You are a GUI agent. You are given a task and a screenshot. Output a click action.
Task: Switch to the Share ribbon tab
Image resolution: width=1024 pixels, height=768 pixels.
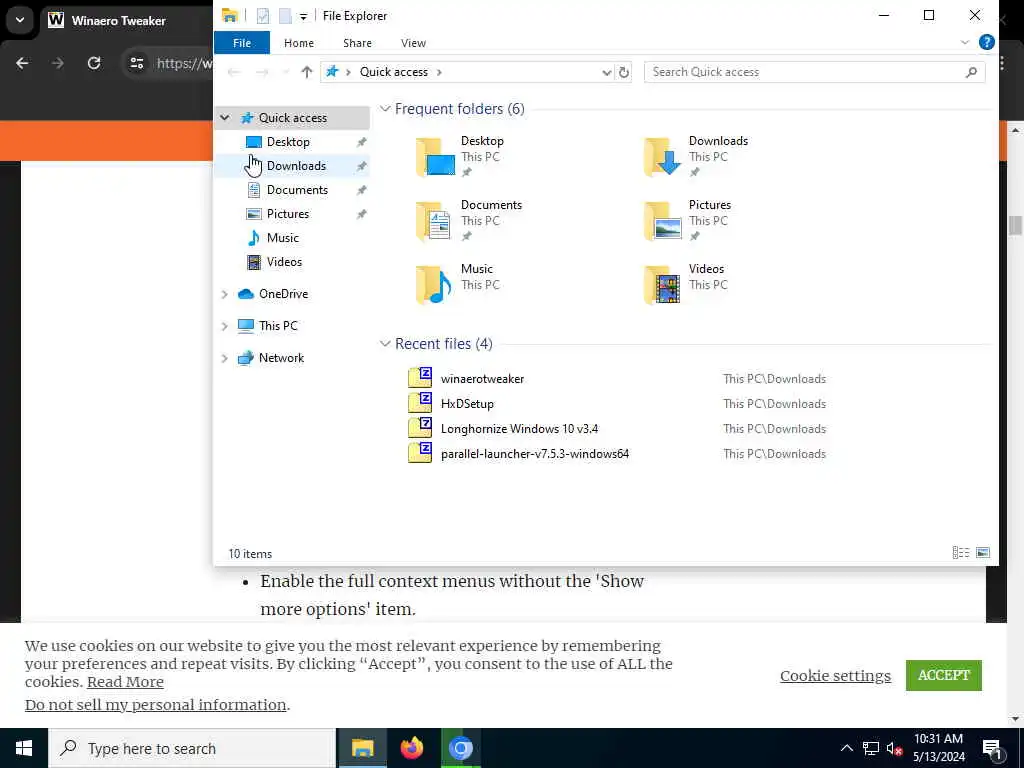click(357, 43)
